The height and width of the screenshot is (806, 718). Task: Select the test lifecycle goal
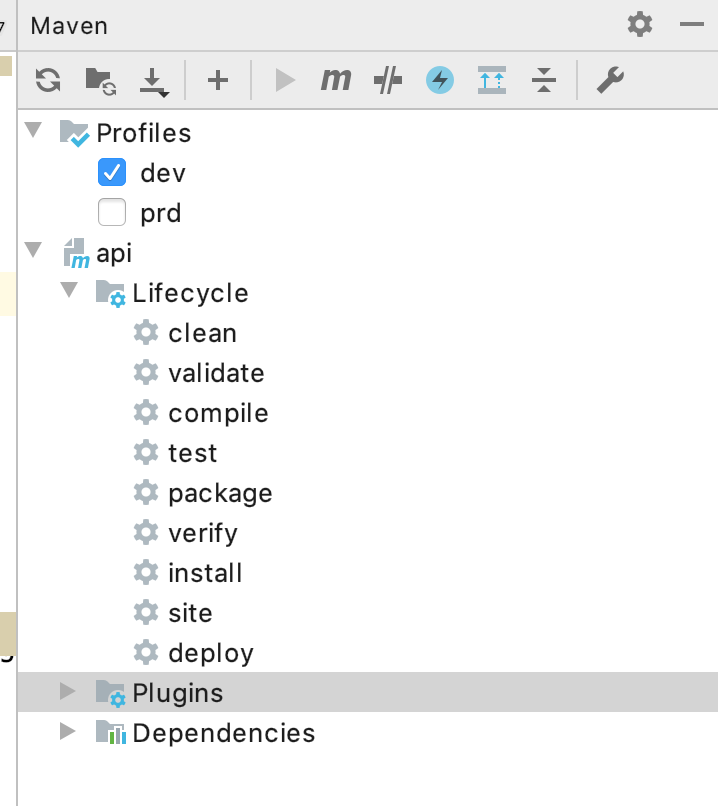click(x=193, y=453)
